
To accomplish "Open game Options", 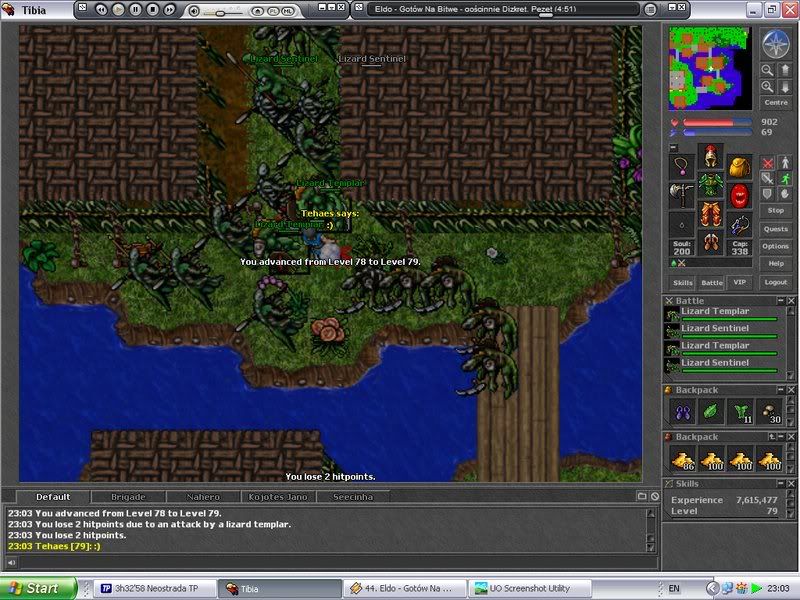I will (776, 246).
